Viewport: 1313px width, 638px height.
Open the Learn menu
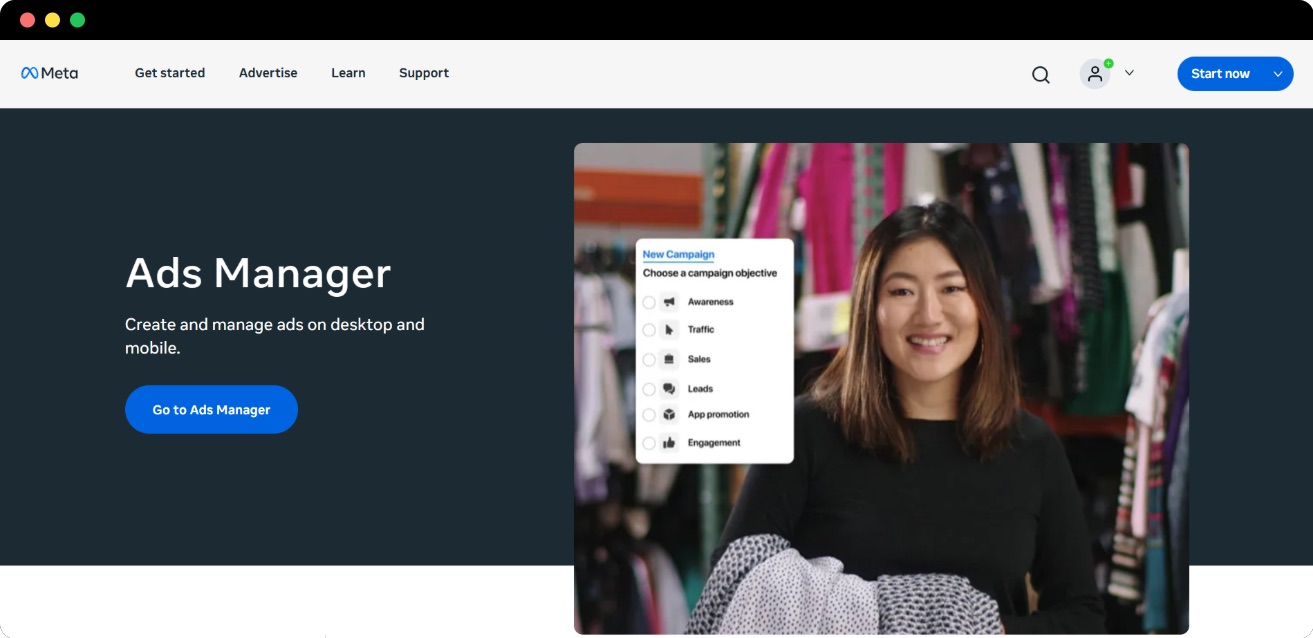[x=348, y=73]
